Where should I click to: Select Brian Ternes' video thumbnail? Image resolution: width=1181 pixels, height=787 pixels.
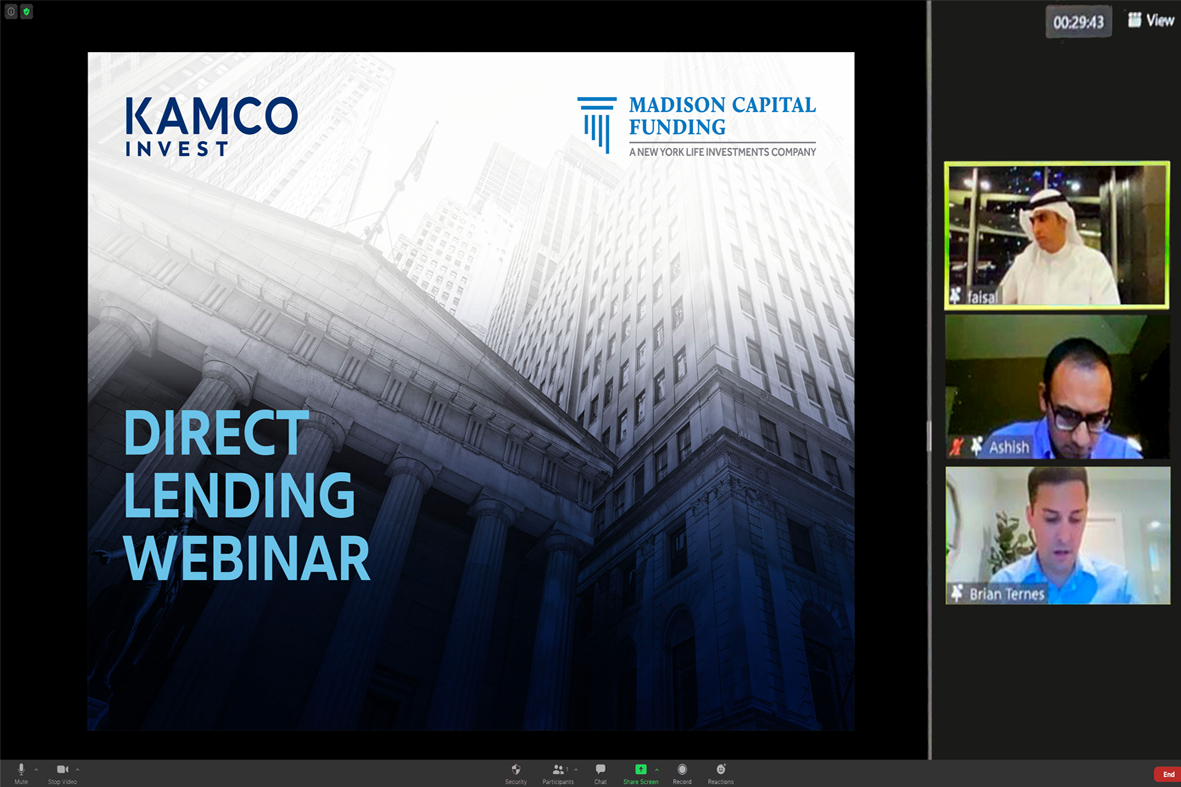click(x=1057, y=535)
